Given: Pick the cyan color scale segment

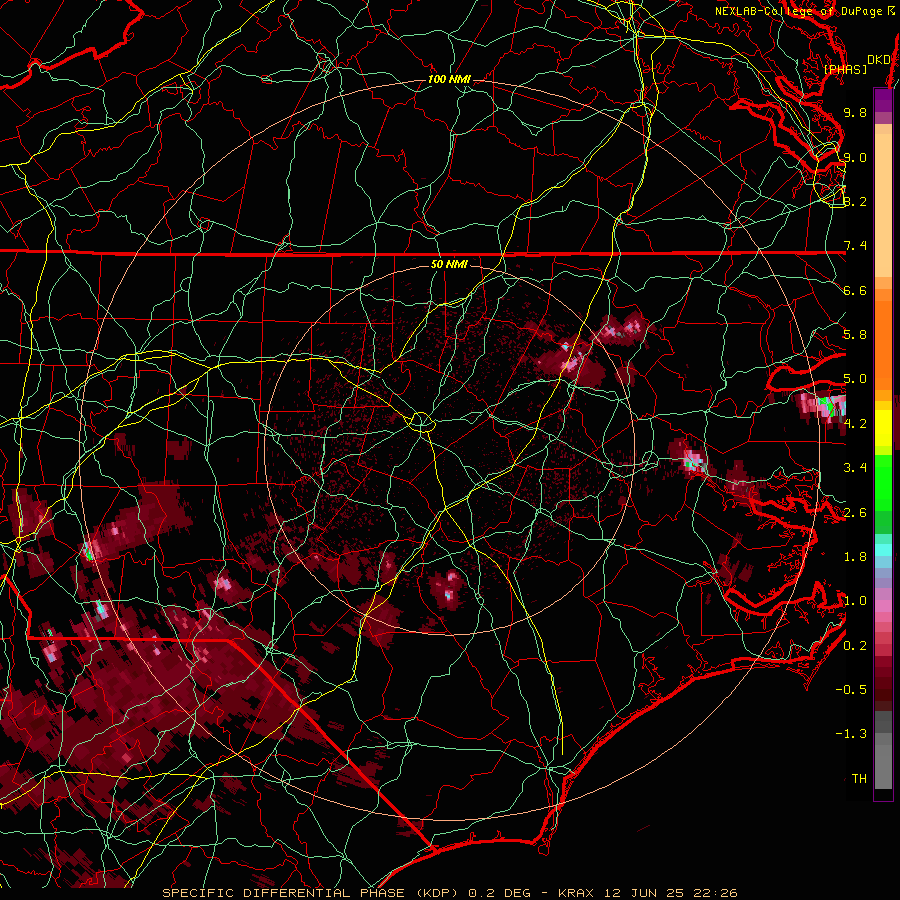Looking at the screenshot, I should [x=883, y=550].
